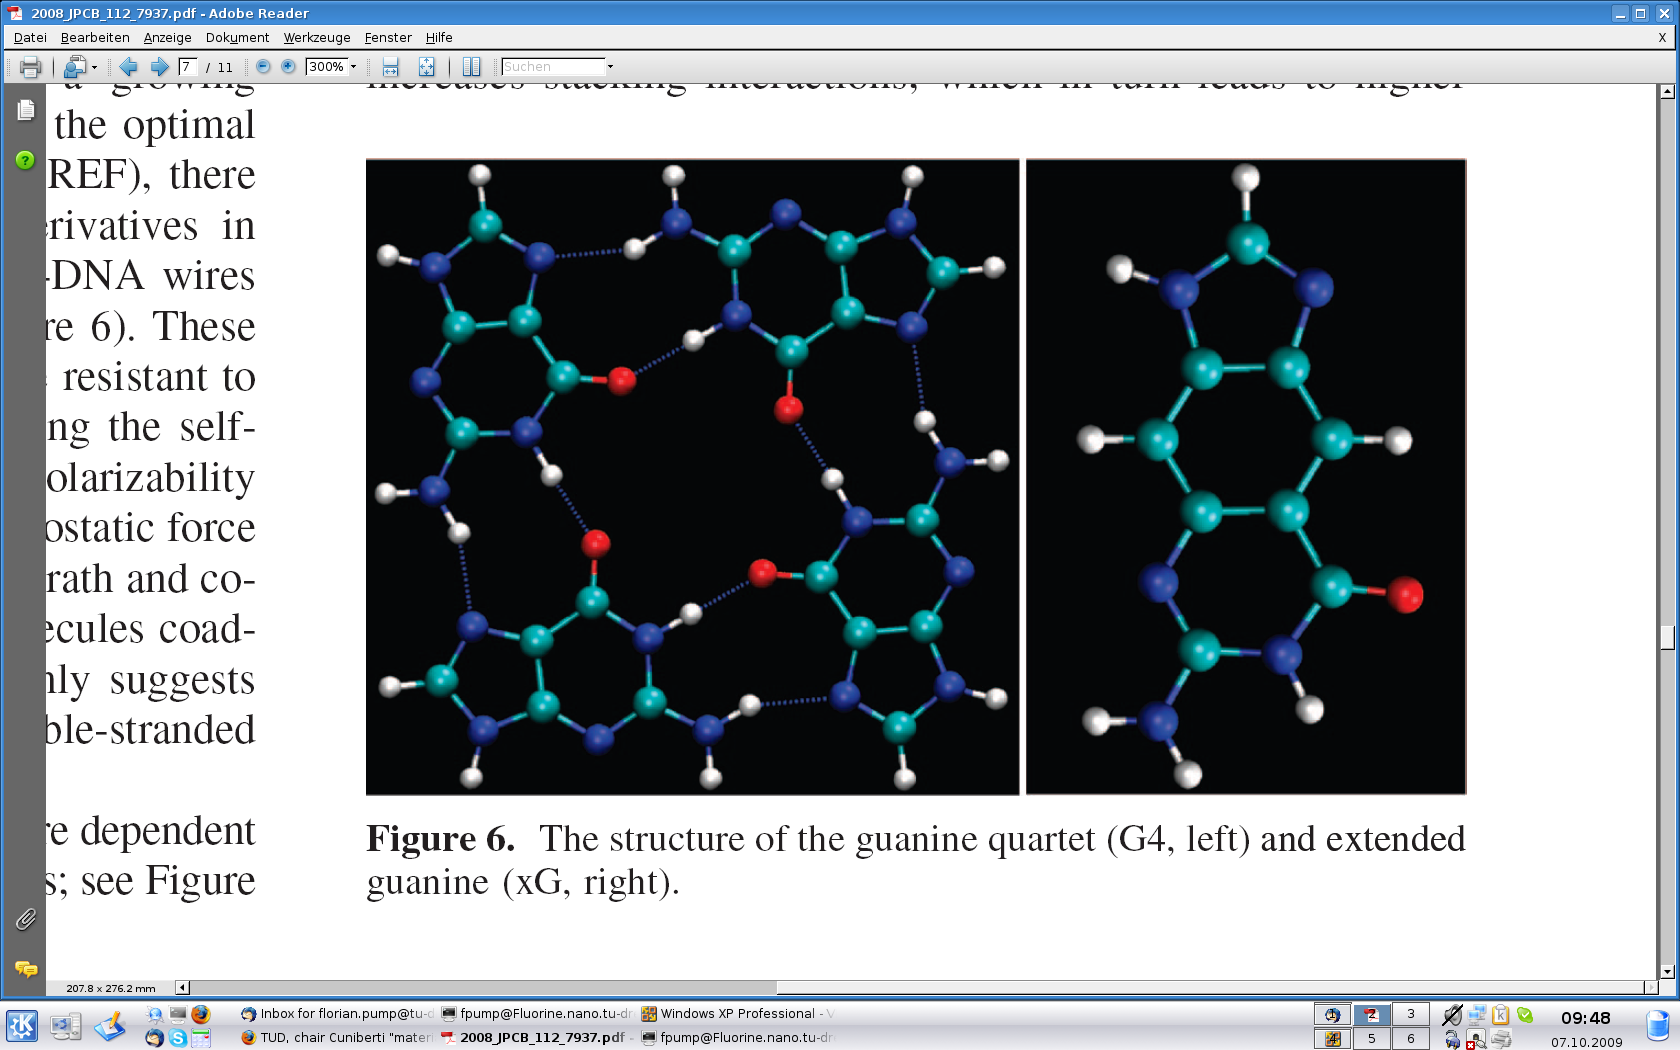Open the Anzeige menu

[167, 38]
